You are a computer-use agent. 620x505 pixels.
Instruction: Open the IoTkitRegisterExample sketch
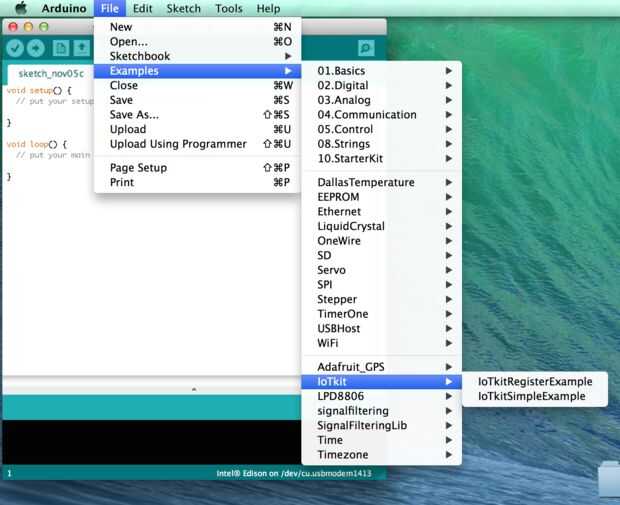click(535, 382)
